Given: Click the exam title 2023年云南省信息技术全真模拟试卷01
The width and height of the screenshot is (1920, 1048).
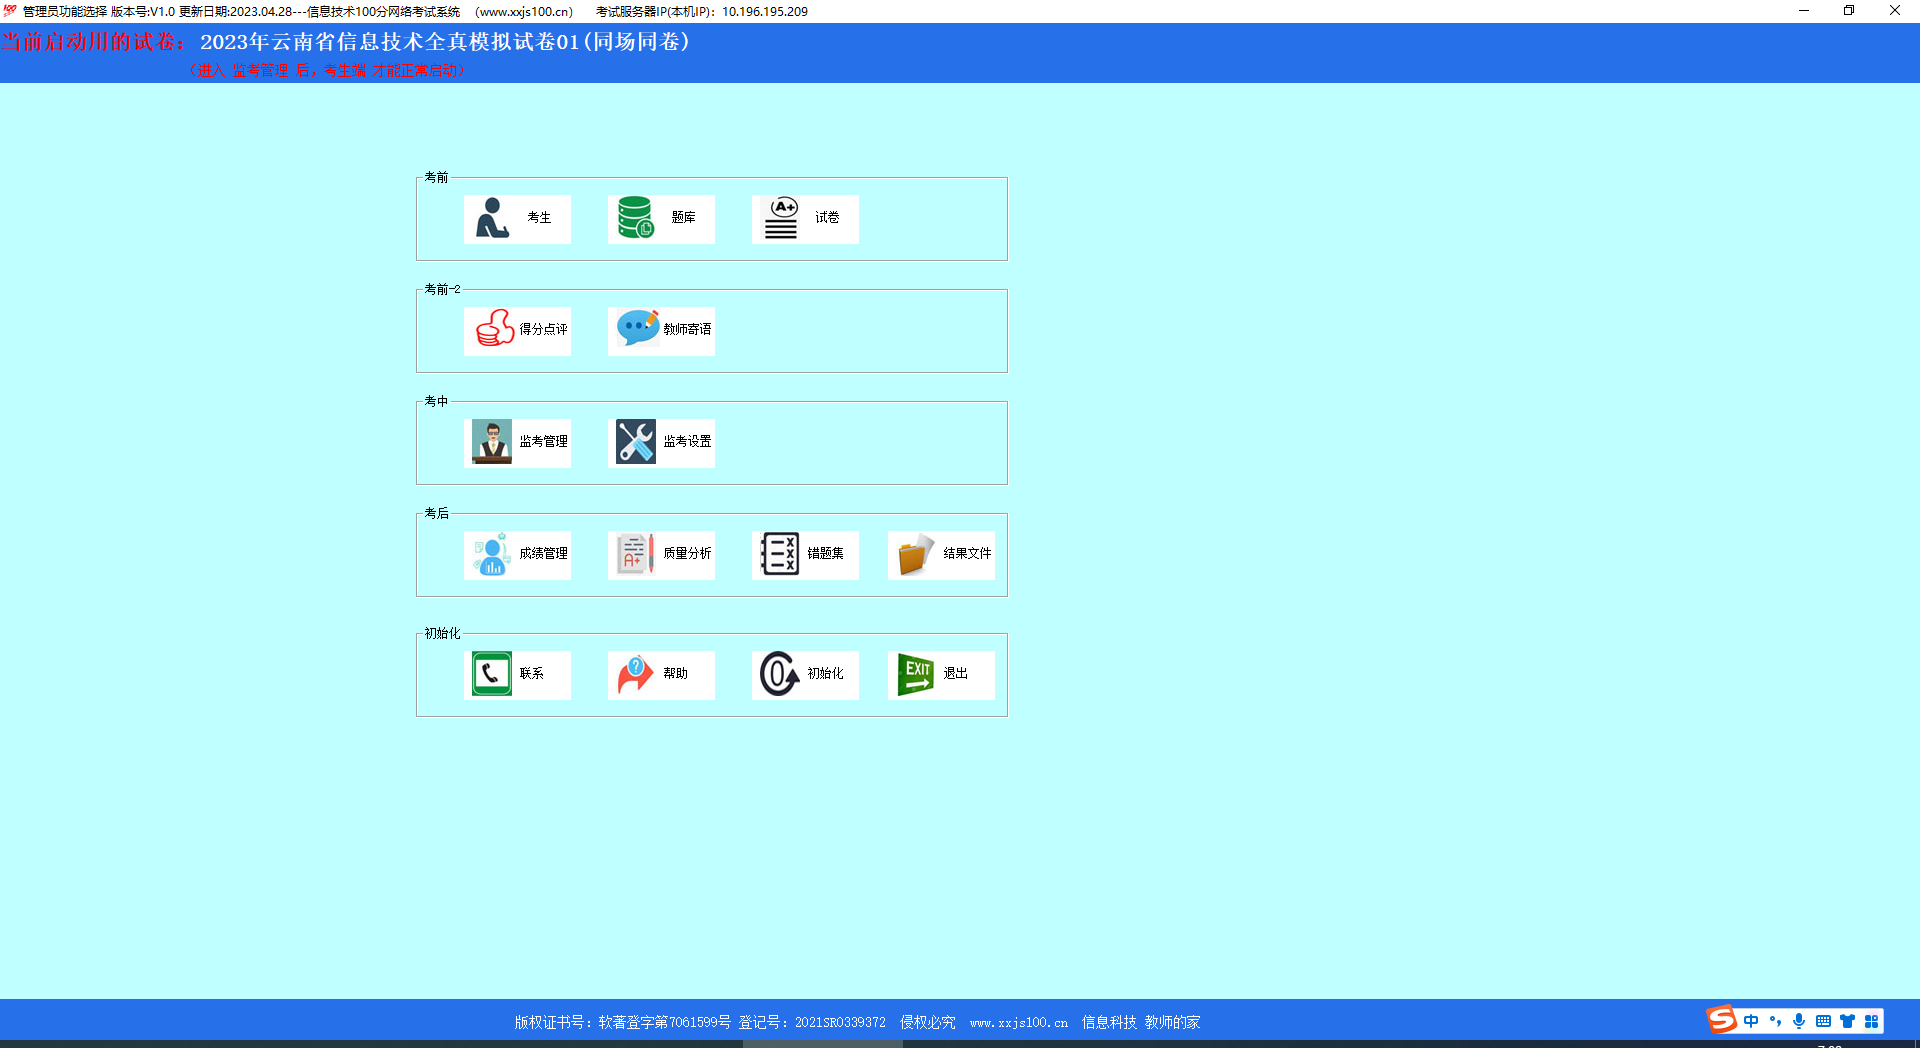Looking at the screenshot, I should click(x=445, y=42).
